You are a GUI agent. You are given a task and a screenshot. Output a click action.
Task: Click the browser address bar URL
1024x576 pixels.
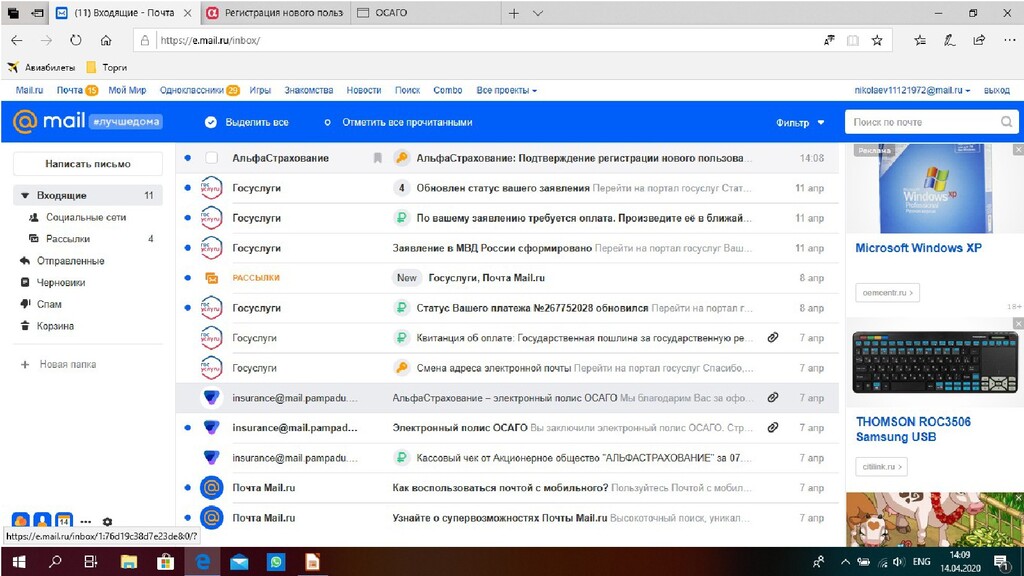tap(210, 40)
